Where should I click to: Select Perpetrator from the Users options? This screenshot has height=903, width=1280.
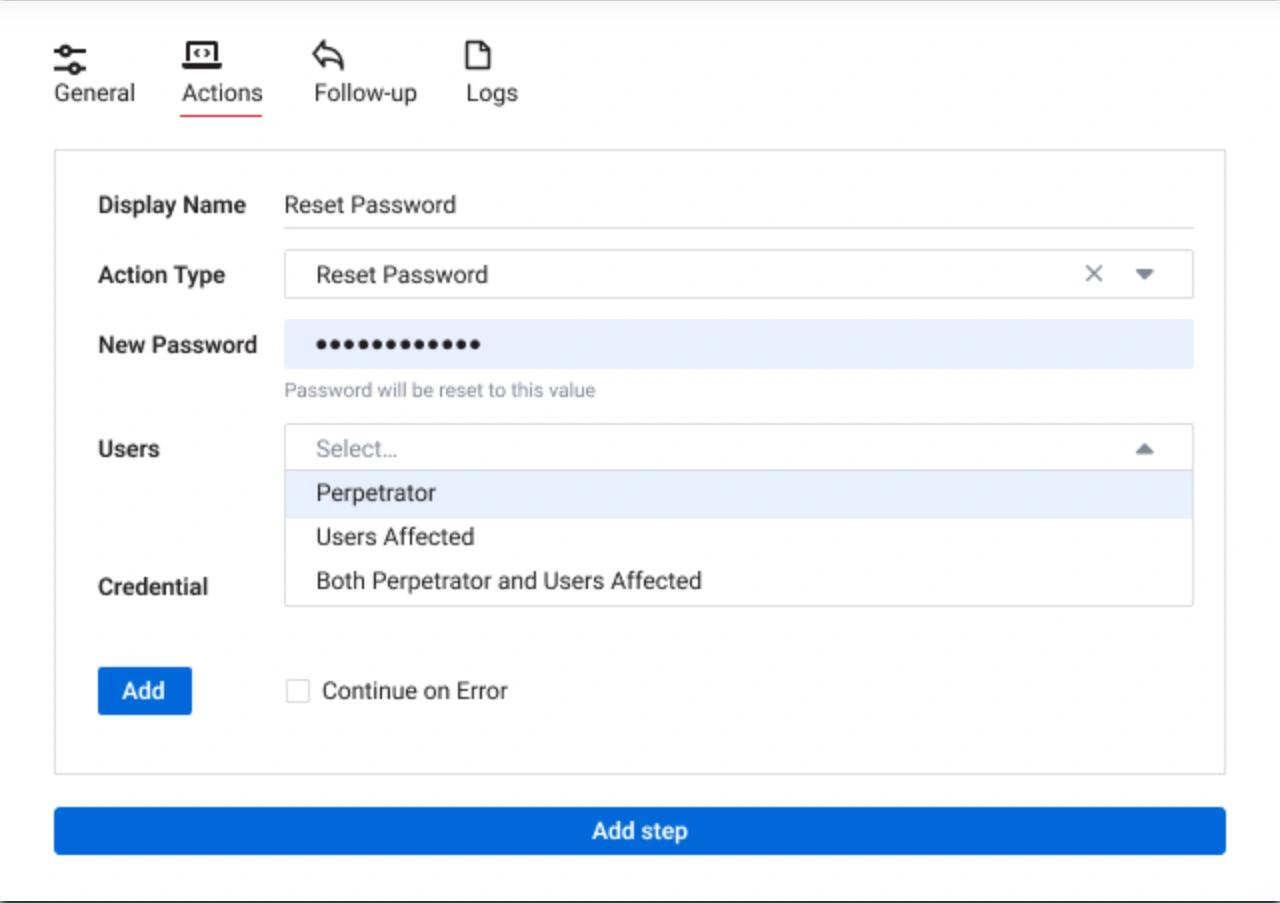coord(375,492)
